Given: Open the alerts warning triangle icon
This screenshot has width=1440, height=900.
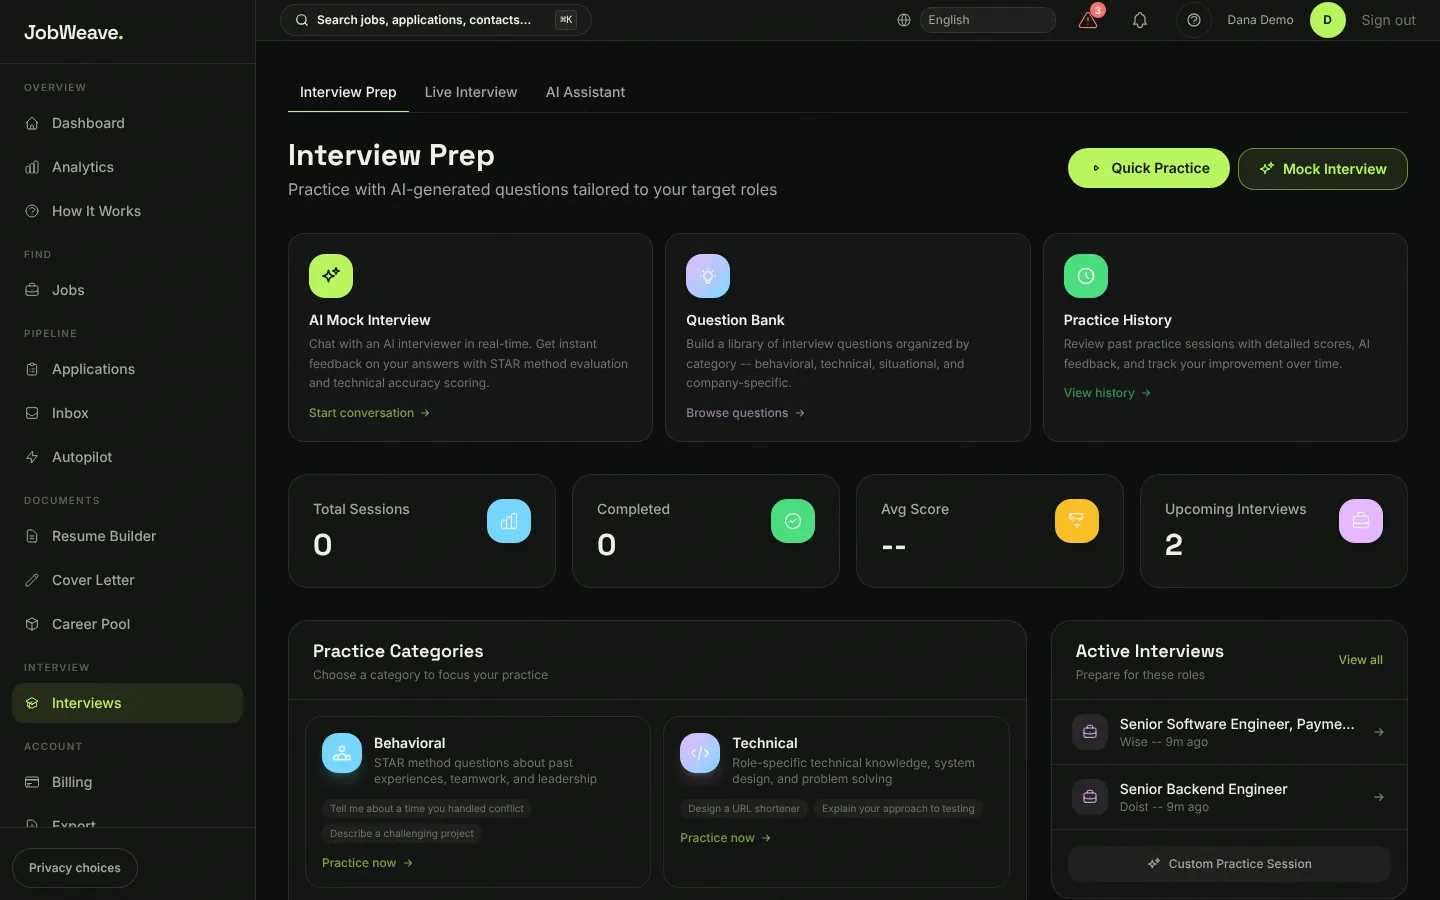Looking at the screenshot, I should pyautogui.click(x=1089, y=20).
